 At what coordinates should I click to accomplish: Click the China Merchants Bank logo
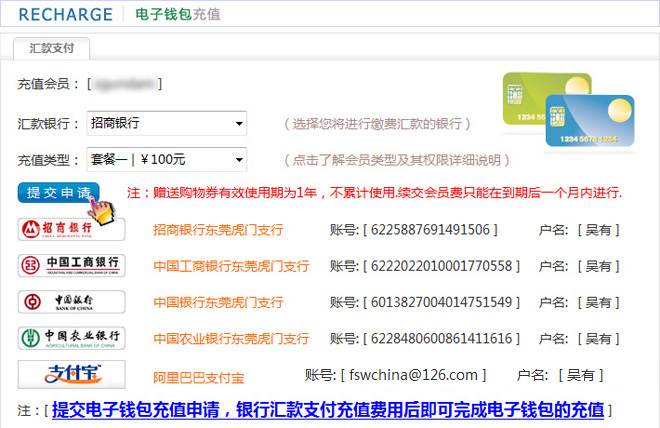pos(72,229)
